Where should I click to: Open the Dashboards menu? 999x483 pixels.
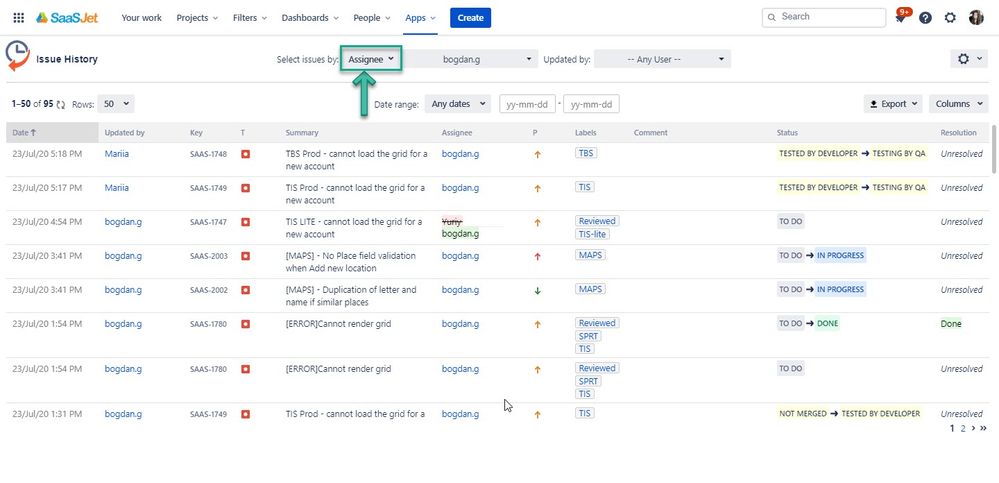[x=310, y=18]
